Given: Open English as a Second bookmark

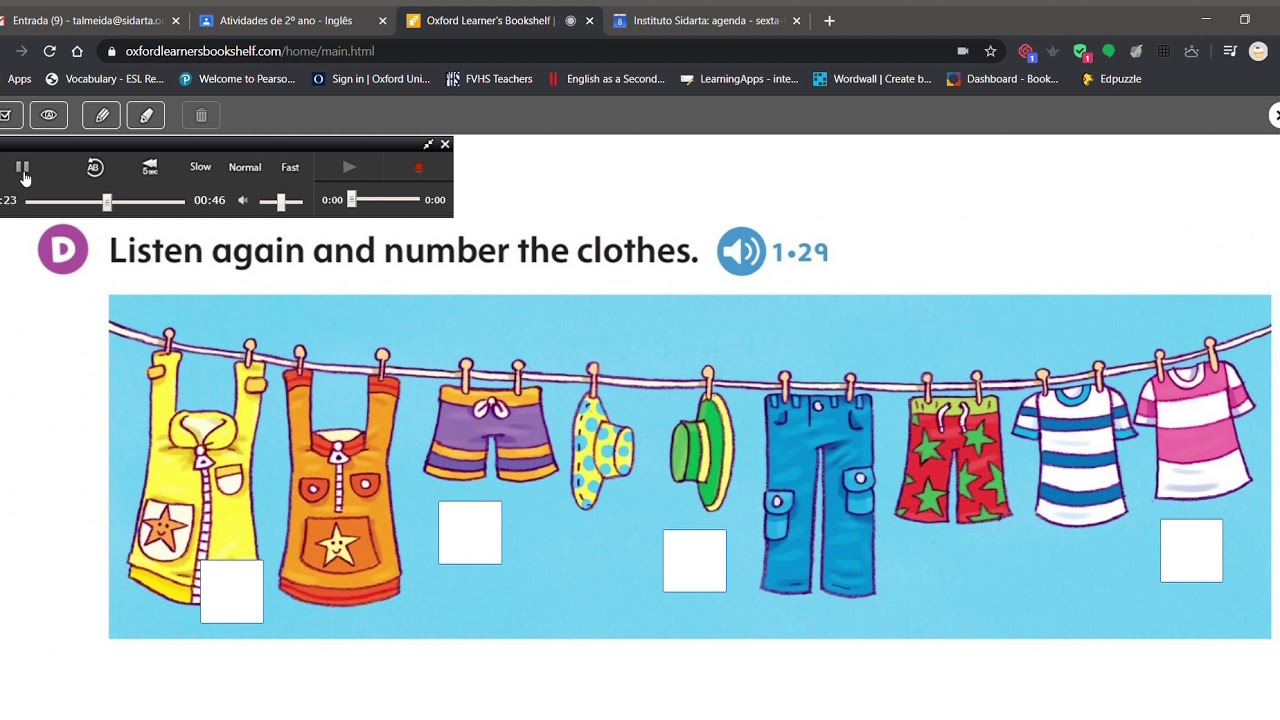Looking at the screenshot, I should tap(606, 79).
